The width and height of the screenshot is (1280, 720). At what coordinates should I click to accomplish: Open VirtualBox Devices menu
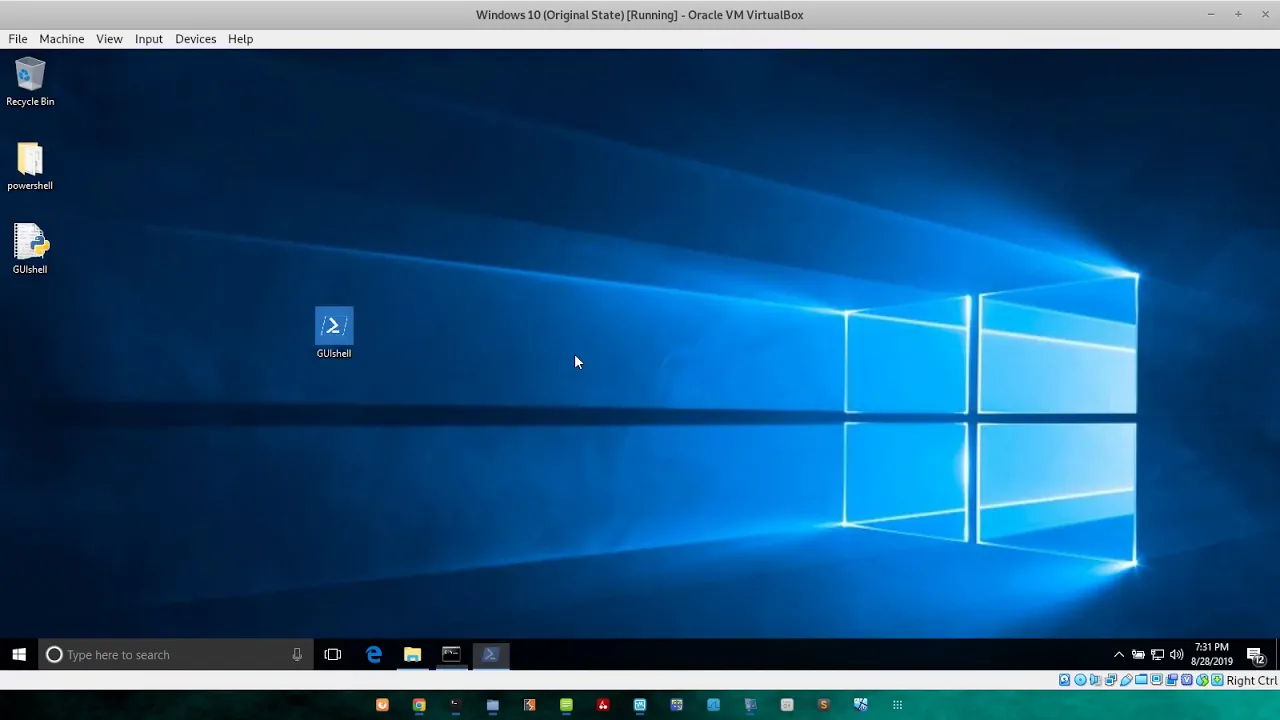coord(195,39)
